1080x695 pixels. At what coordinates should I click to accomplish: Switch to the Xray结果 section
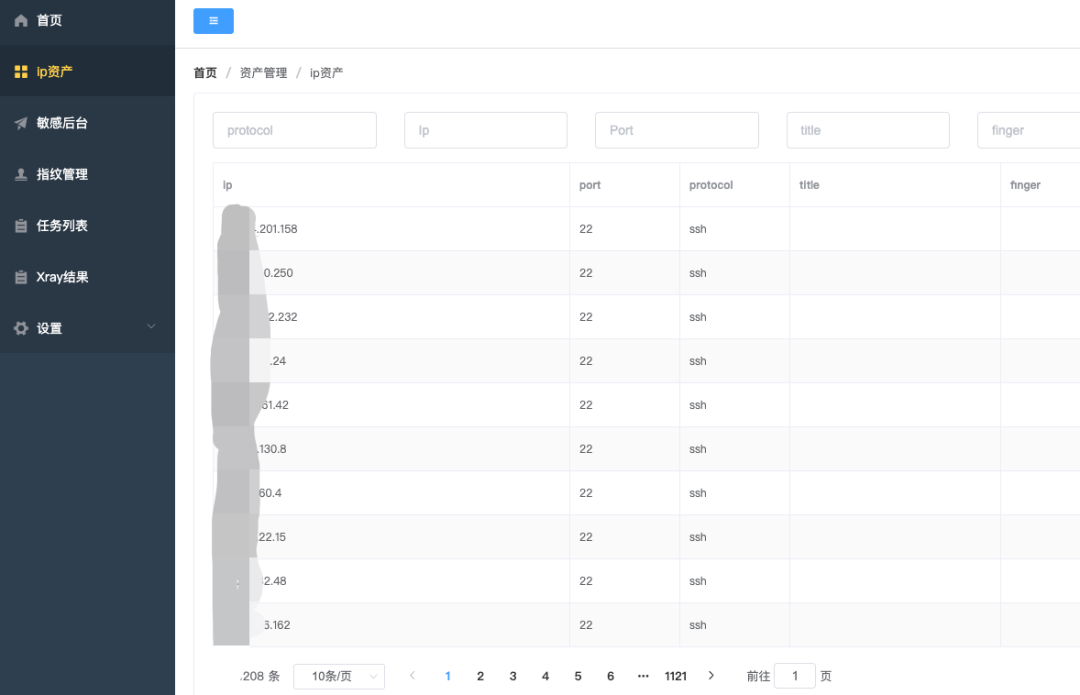coord(63,276)
